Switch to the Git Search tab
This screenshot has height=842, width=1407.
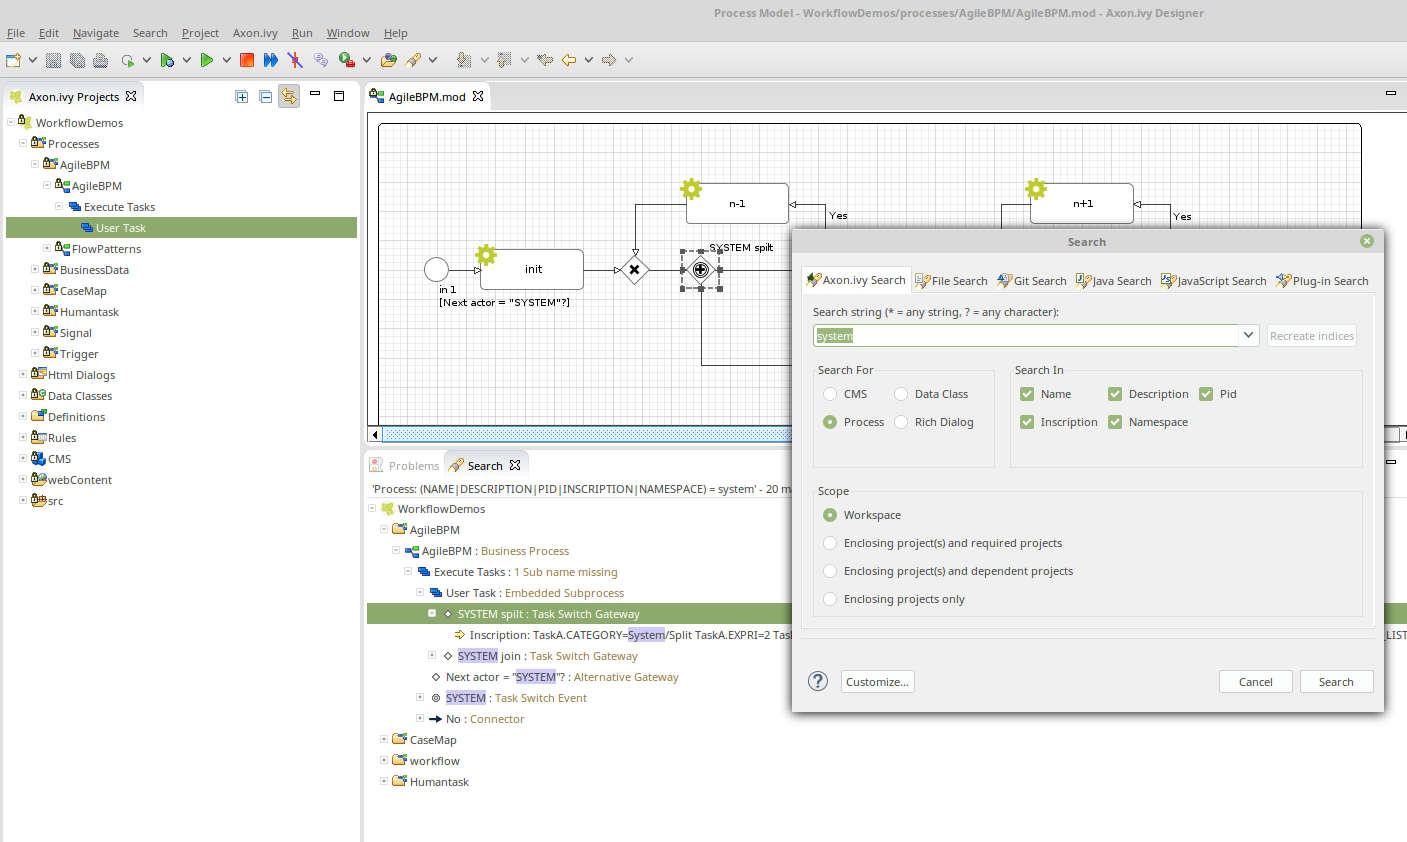(x=1032, y=281)
